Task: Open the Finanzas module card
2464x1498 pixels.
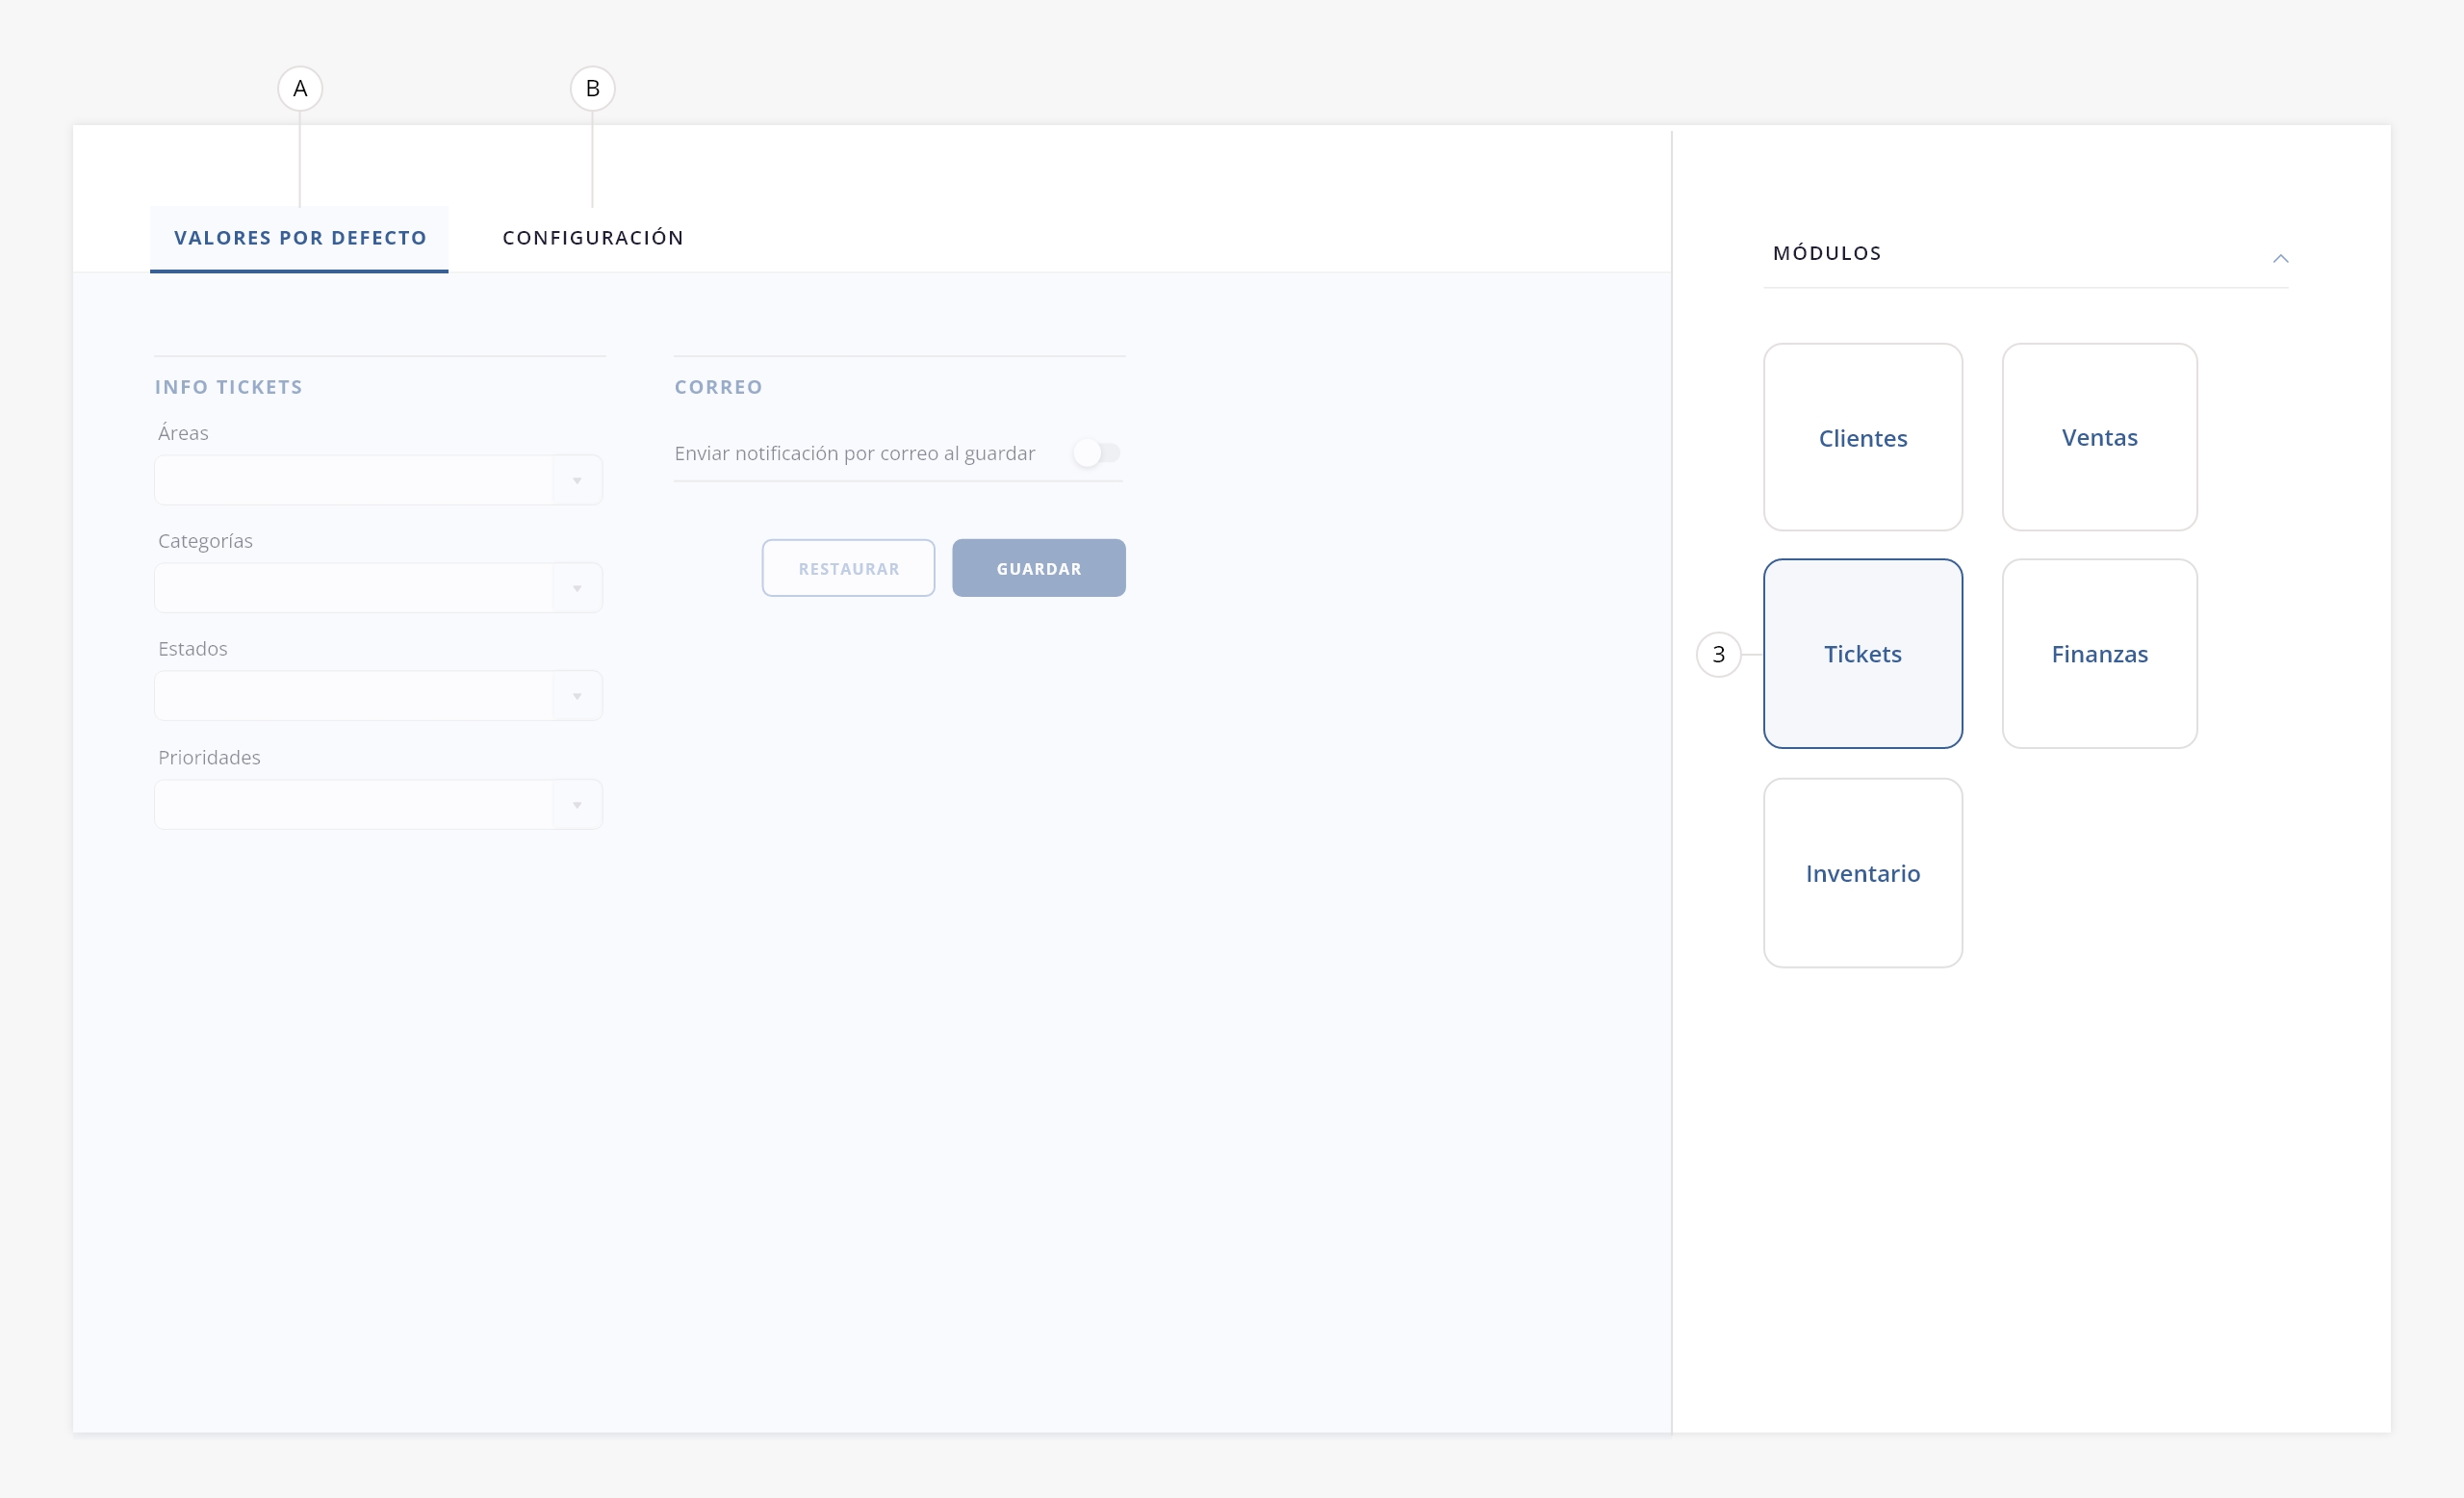Action: [2099, 653]
